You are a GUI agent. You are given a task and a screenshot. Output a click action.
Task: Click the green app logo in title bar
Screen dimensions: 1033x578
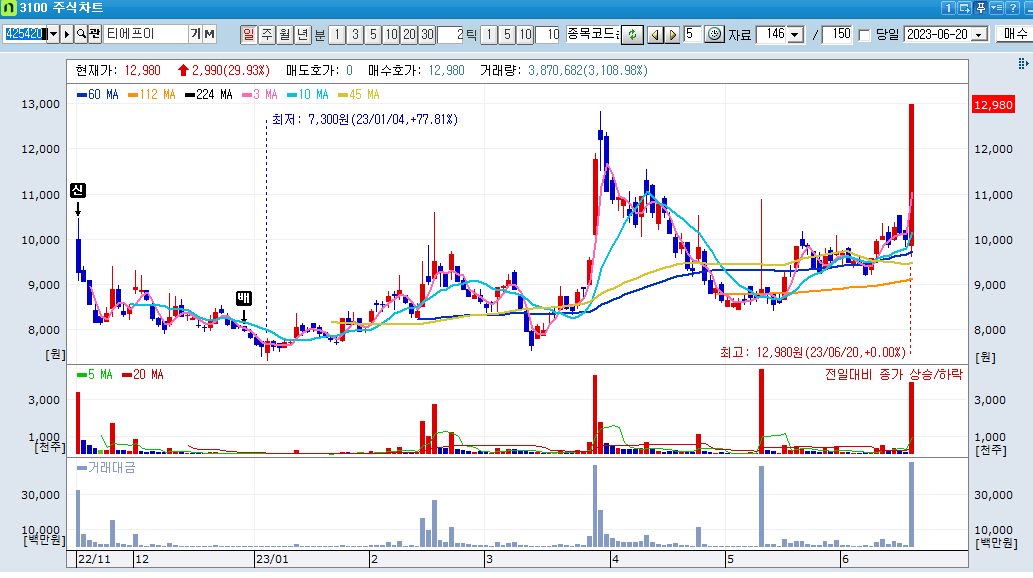click(9, 8)
